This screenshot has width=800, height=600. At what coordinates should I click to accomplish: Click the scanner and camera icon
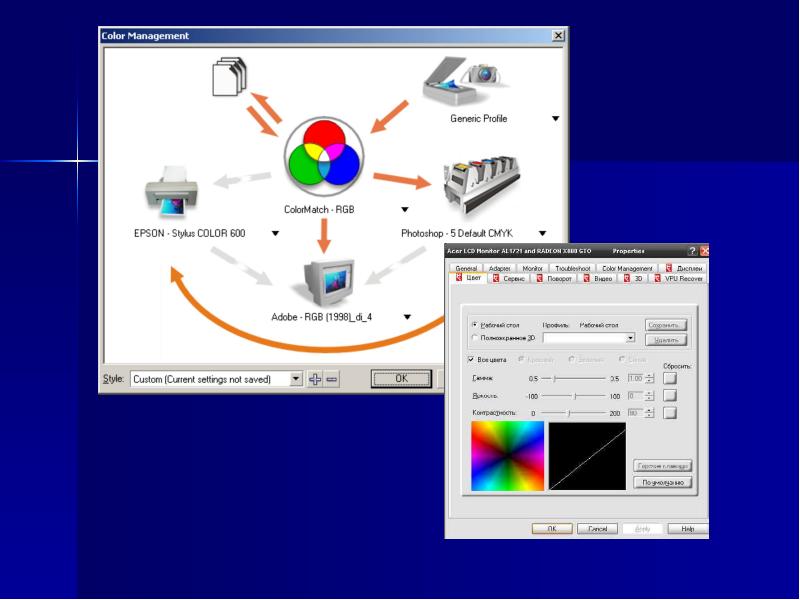464,80
